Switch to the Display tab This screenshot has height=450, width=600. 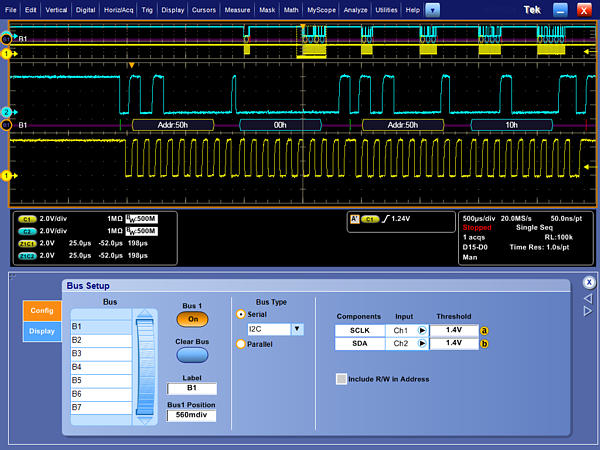click(42, 331)
